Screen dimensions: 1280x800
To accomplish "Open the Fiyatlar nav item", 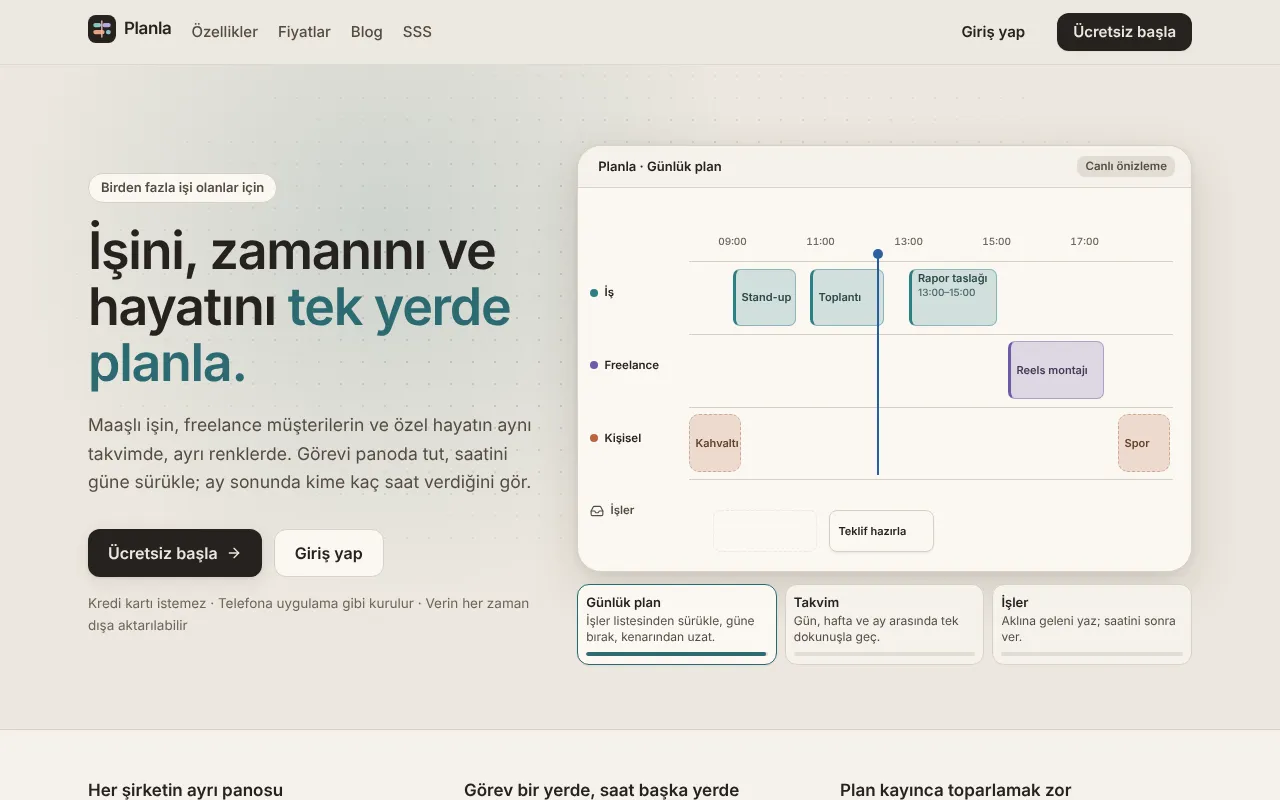I will [304, 32].
